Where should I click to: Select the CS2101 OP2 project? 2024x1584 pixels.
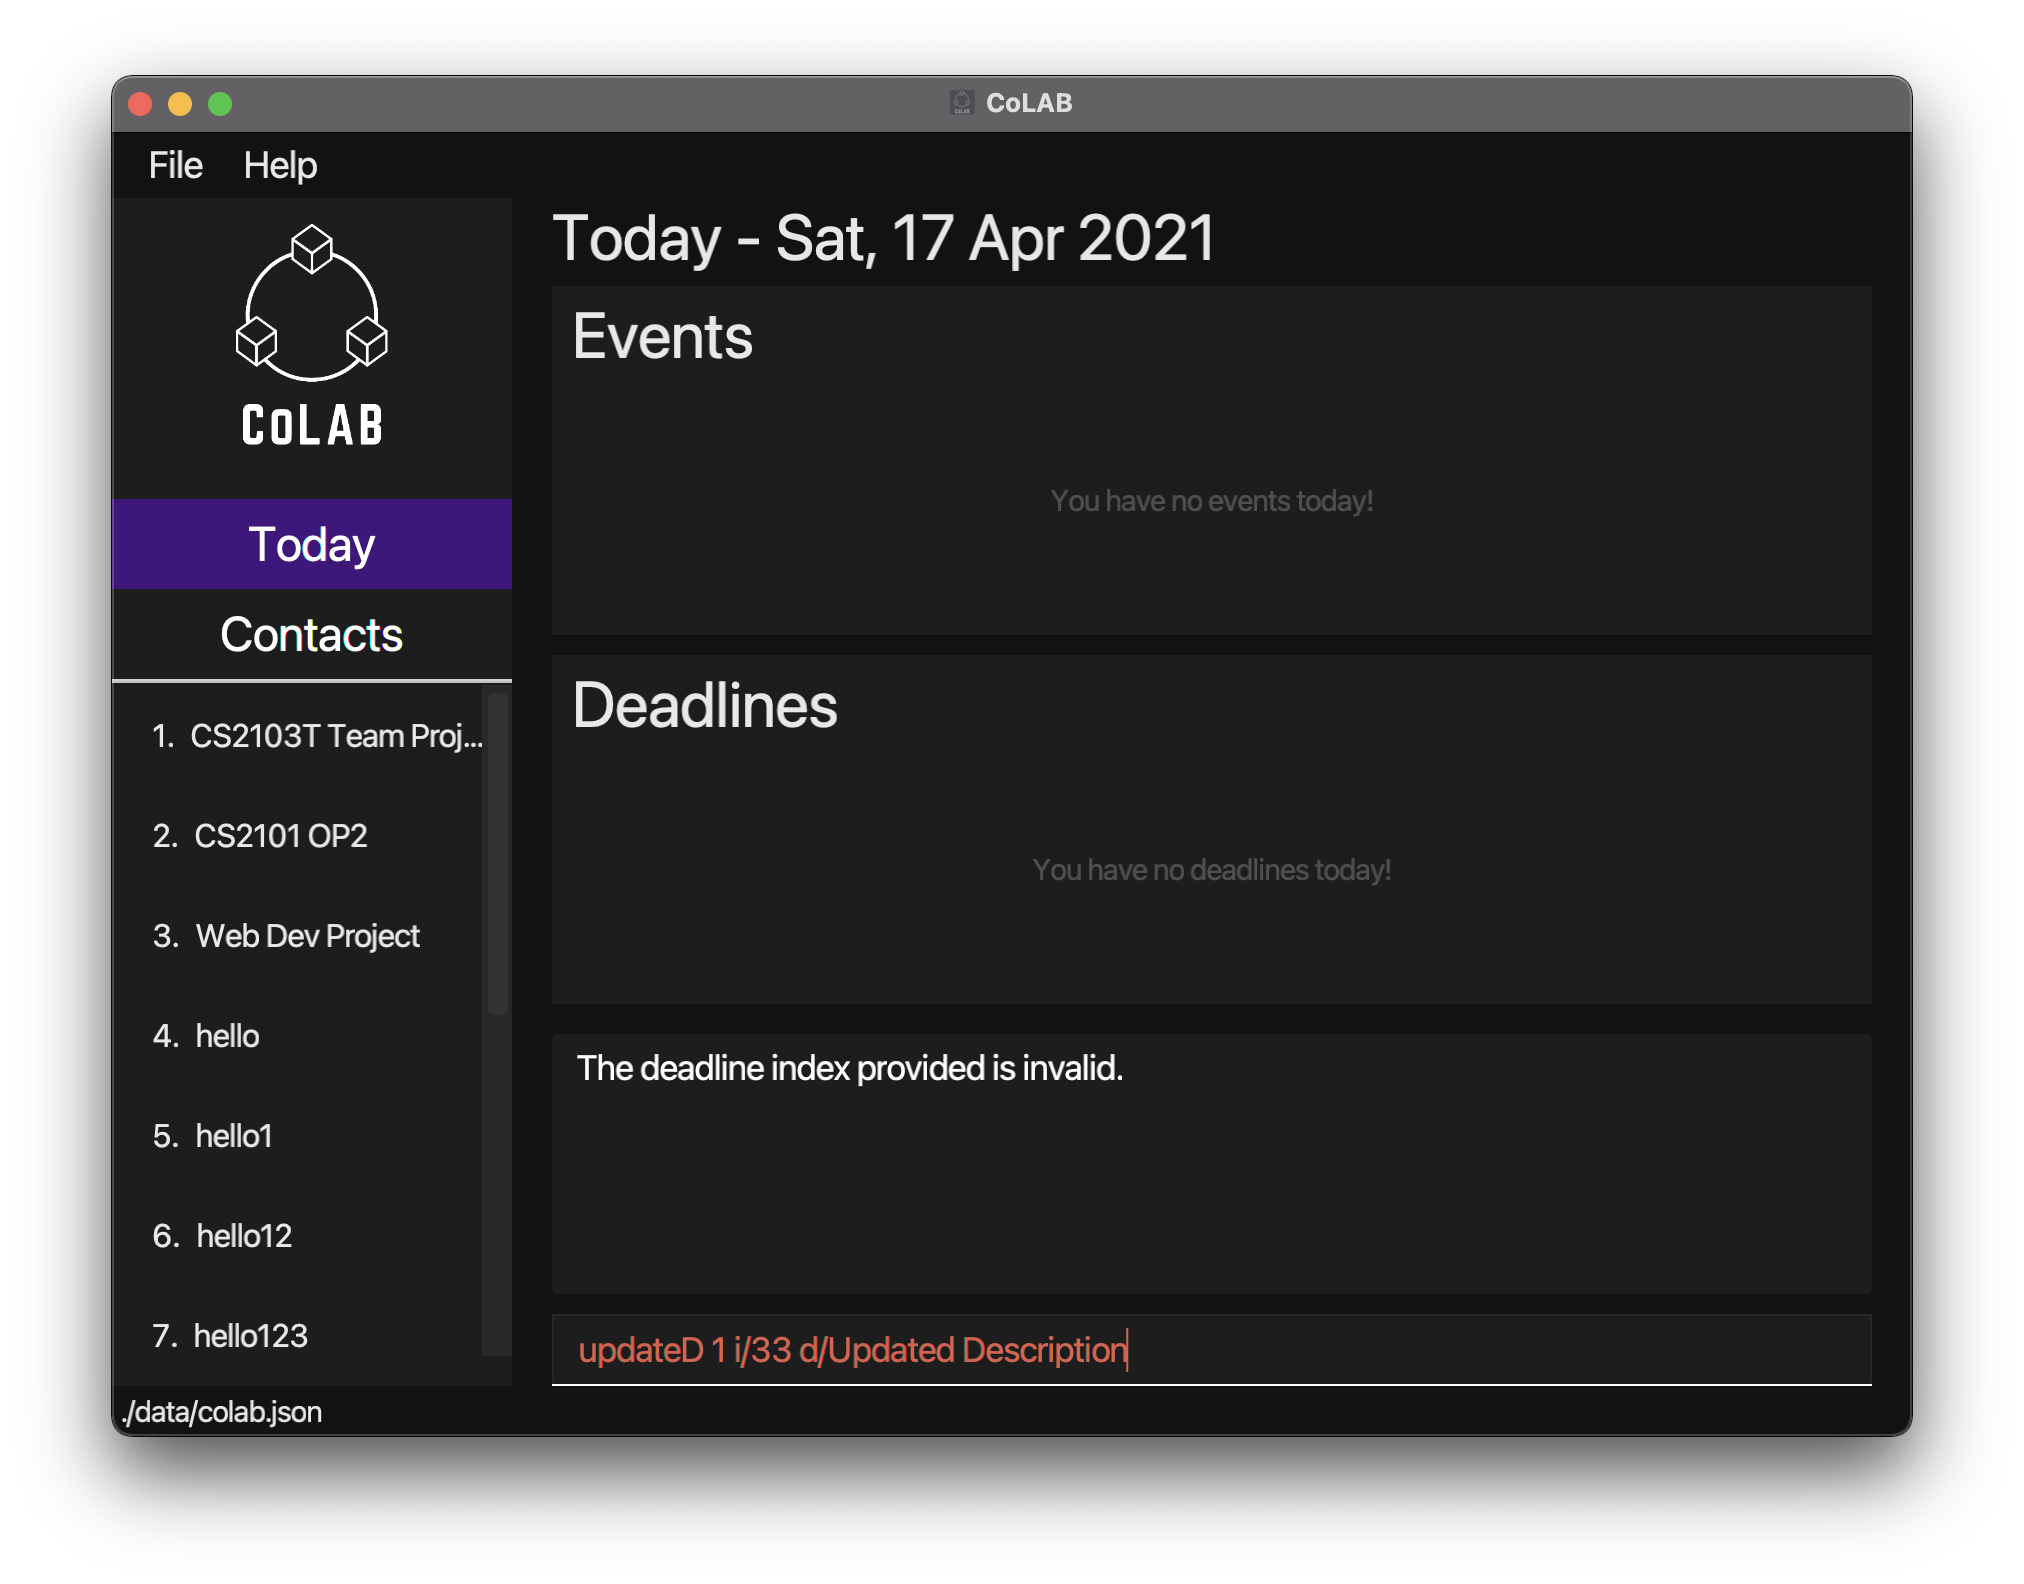coord(280,836)
